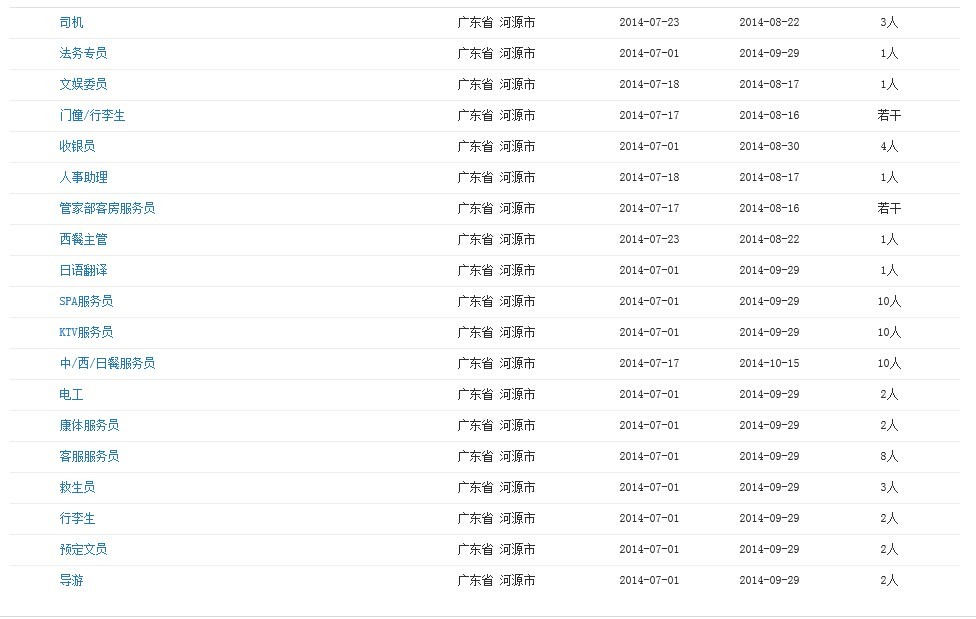
Task: Select the 收银员 job link
Action: 77,146
